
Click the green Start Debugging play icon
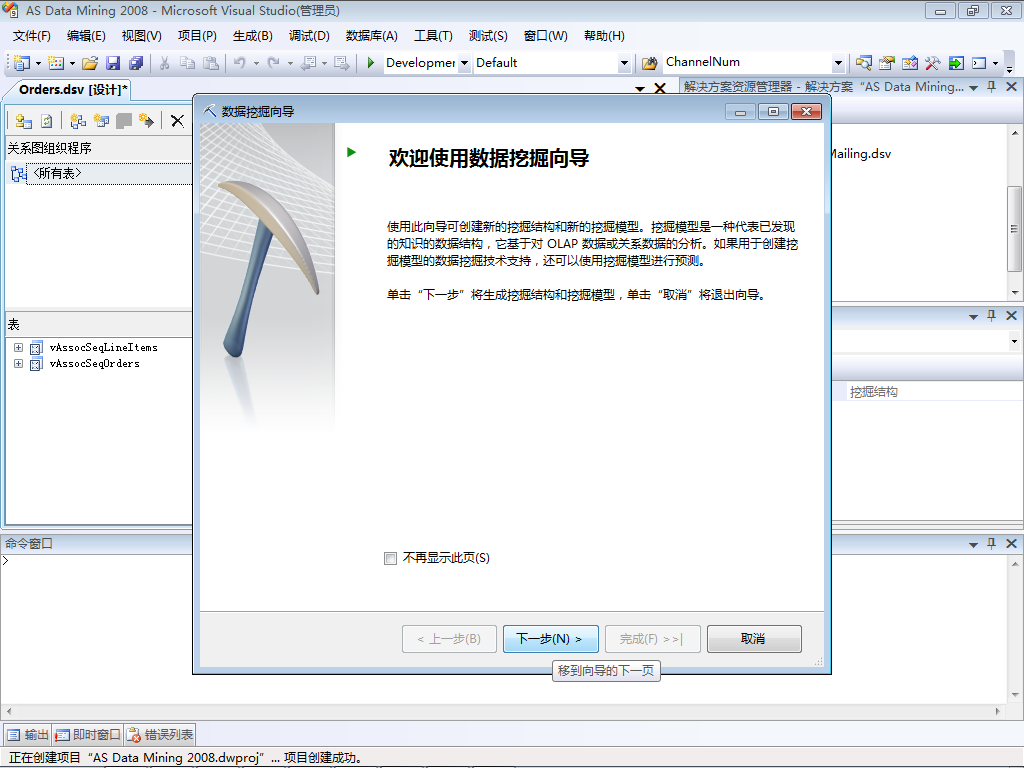(370, 63)
